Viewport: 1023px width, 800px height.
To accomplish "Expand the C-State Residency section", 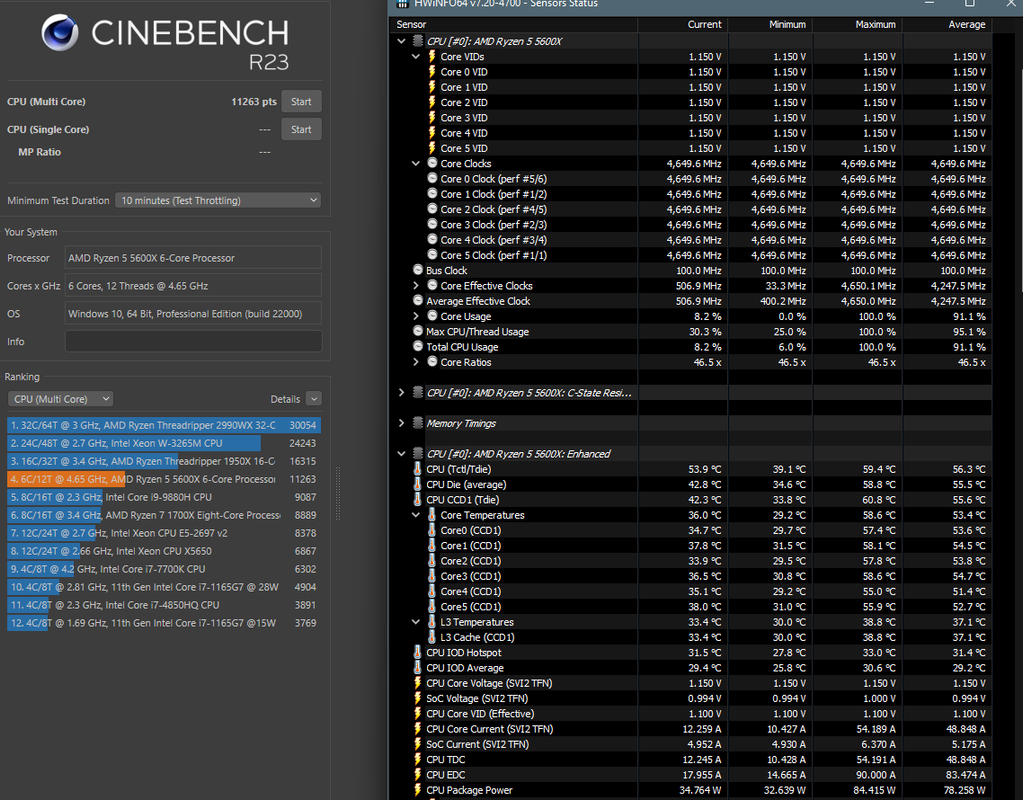I will coord(401,393).
